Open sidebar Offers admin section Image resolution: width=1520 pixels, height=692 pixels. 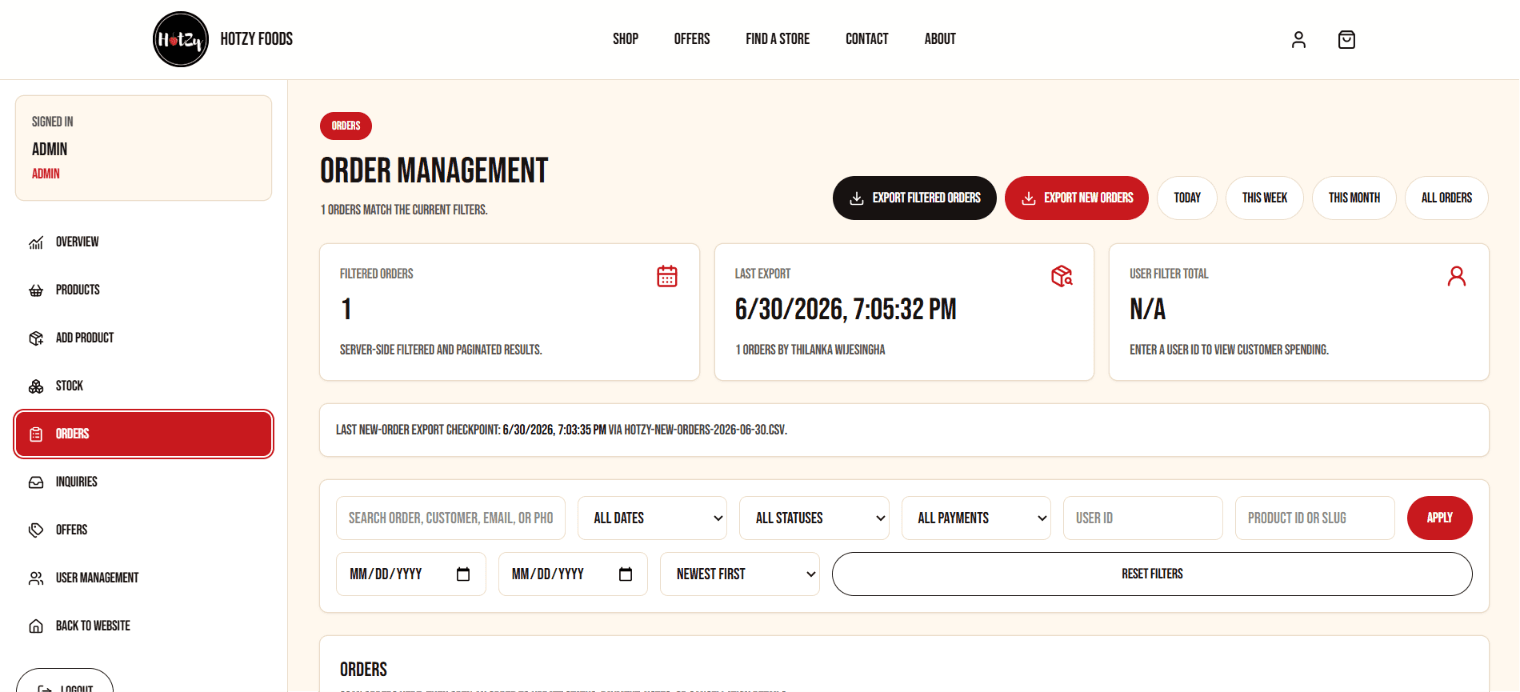pyautogui.click(x=143, y=530)
